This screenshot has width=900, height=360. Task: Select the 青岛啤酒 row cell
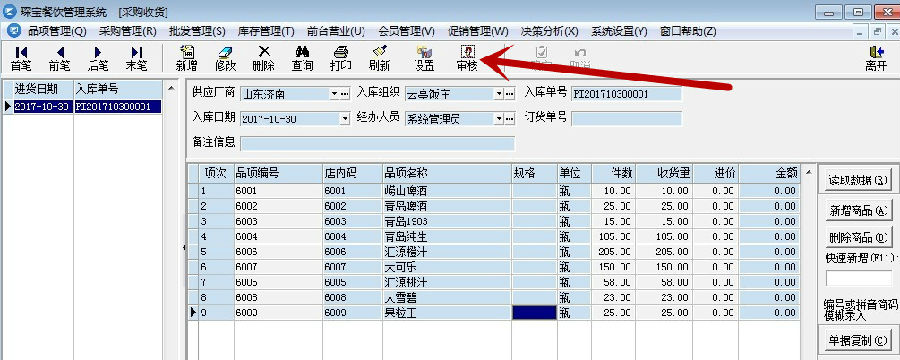[x=447, y=206]
